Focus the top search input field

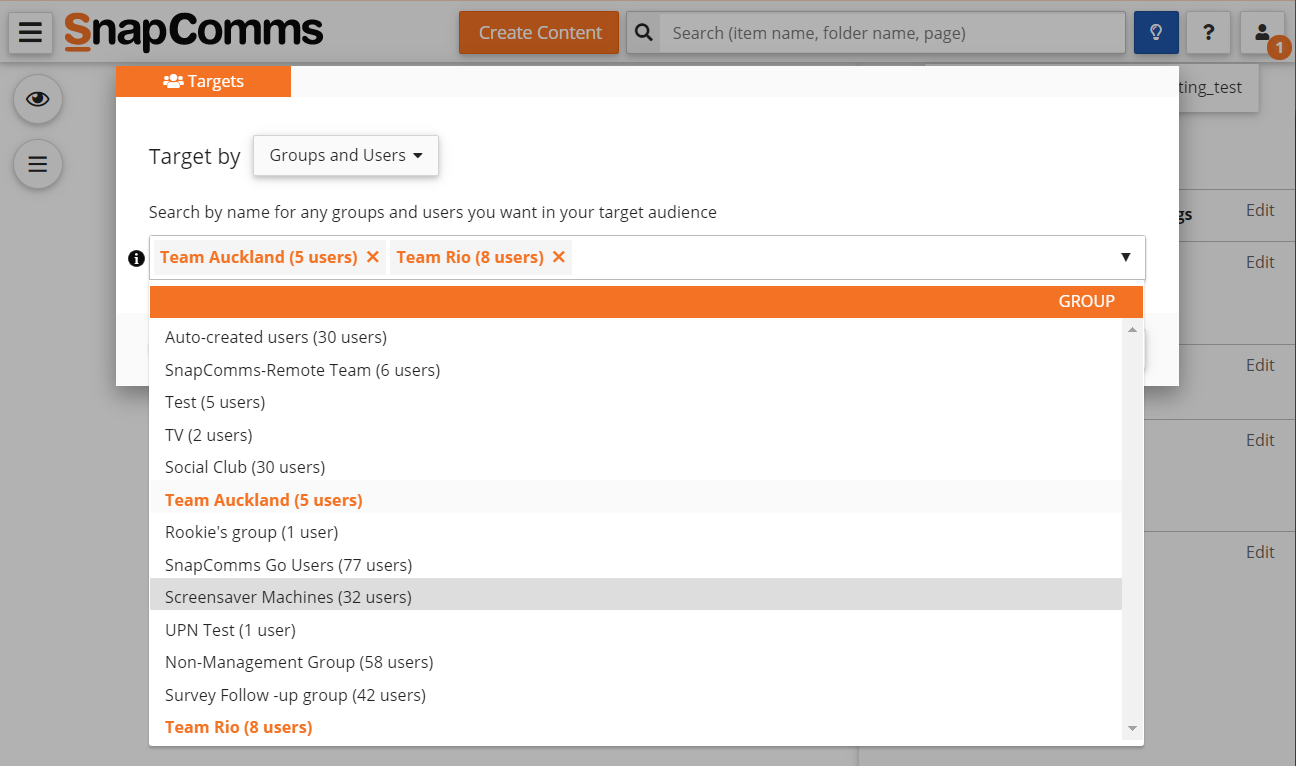pyautogui.click(x=894, y=33)
